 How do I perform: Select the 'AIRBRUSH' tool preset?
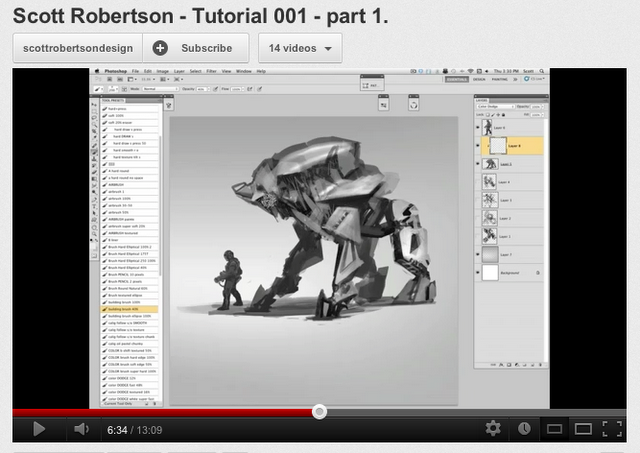pos(129,184)
